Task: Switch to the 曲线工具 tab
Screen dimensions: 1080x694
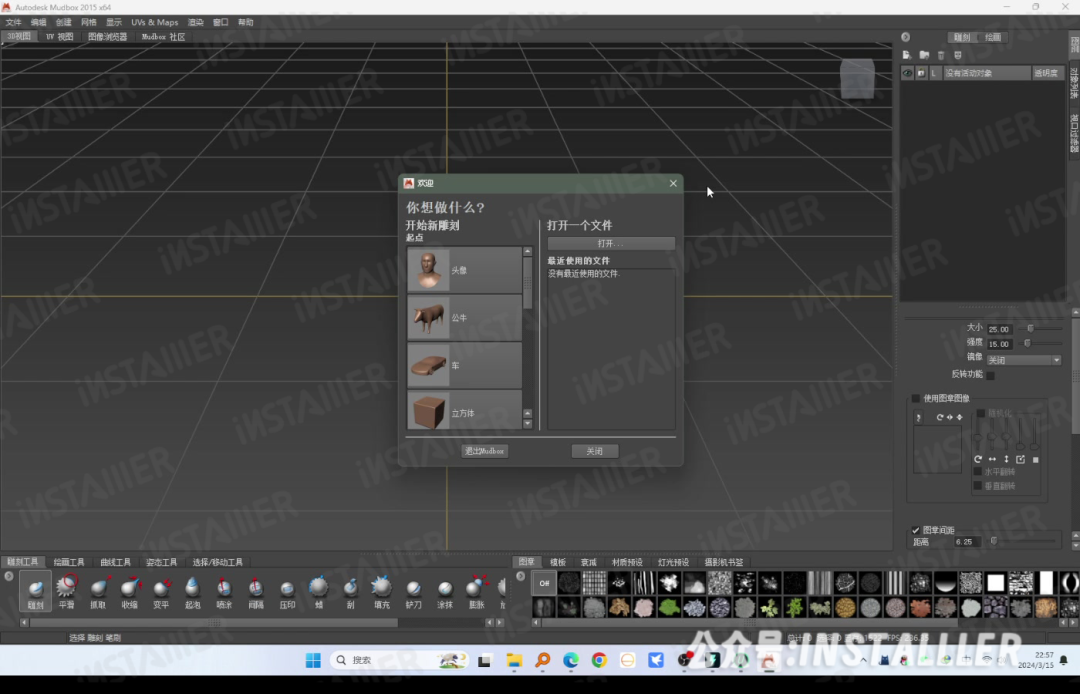Action: (115, 562)
